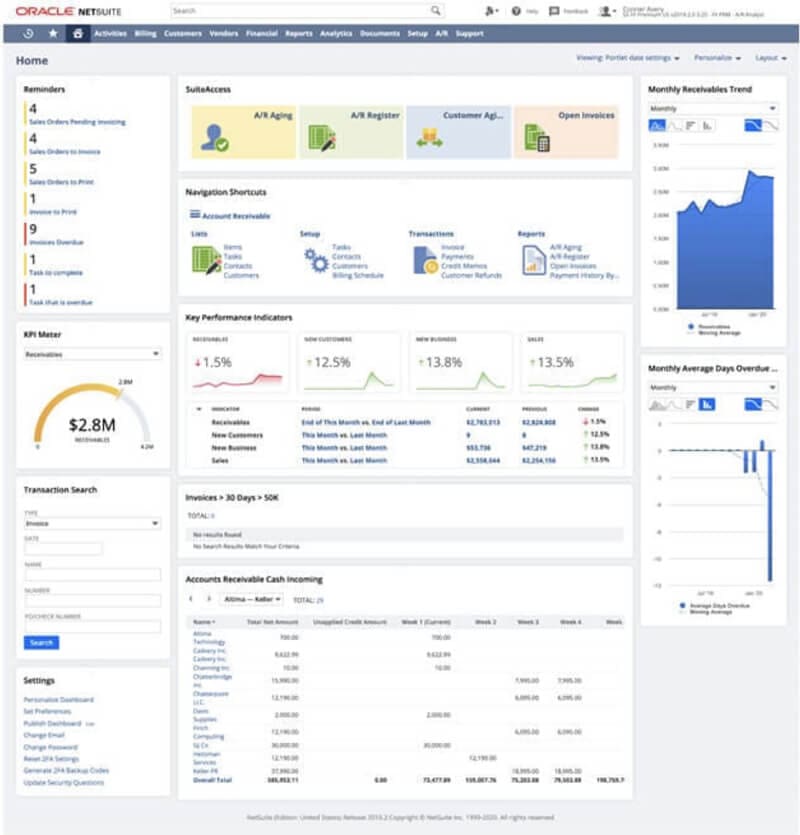The image size is (800, 835).
Task: Open the A/R Aging SuiteAccess tile
Action: click(x=243, y=132)
